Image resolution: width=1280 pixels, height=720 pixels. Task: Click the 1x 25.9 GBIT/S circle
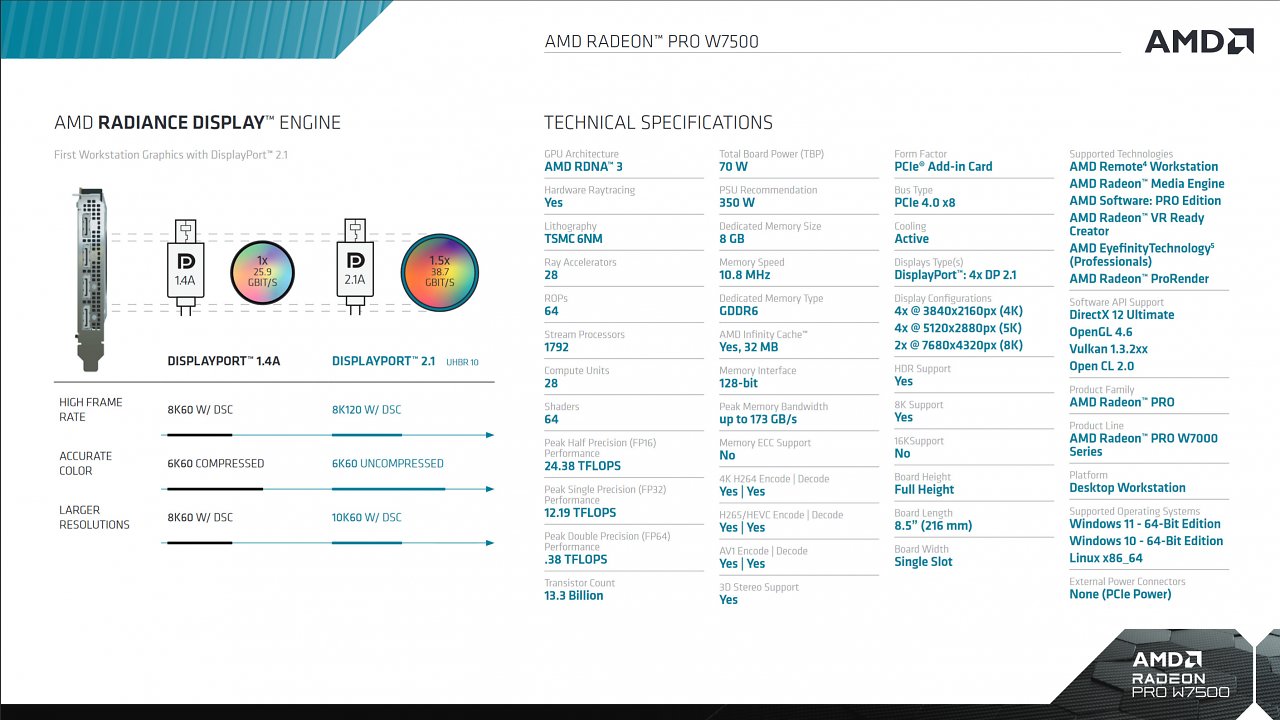click(263, 271)
